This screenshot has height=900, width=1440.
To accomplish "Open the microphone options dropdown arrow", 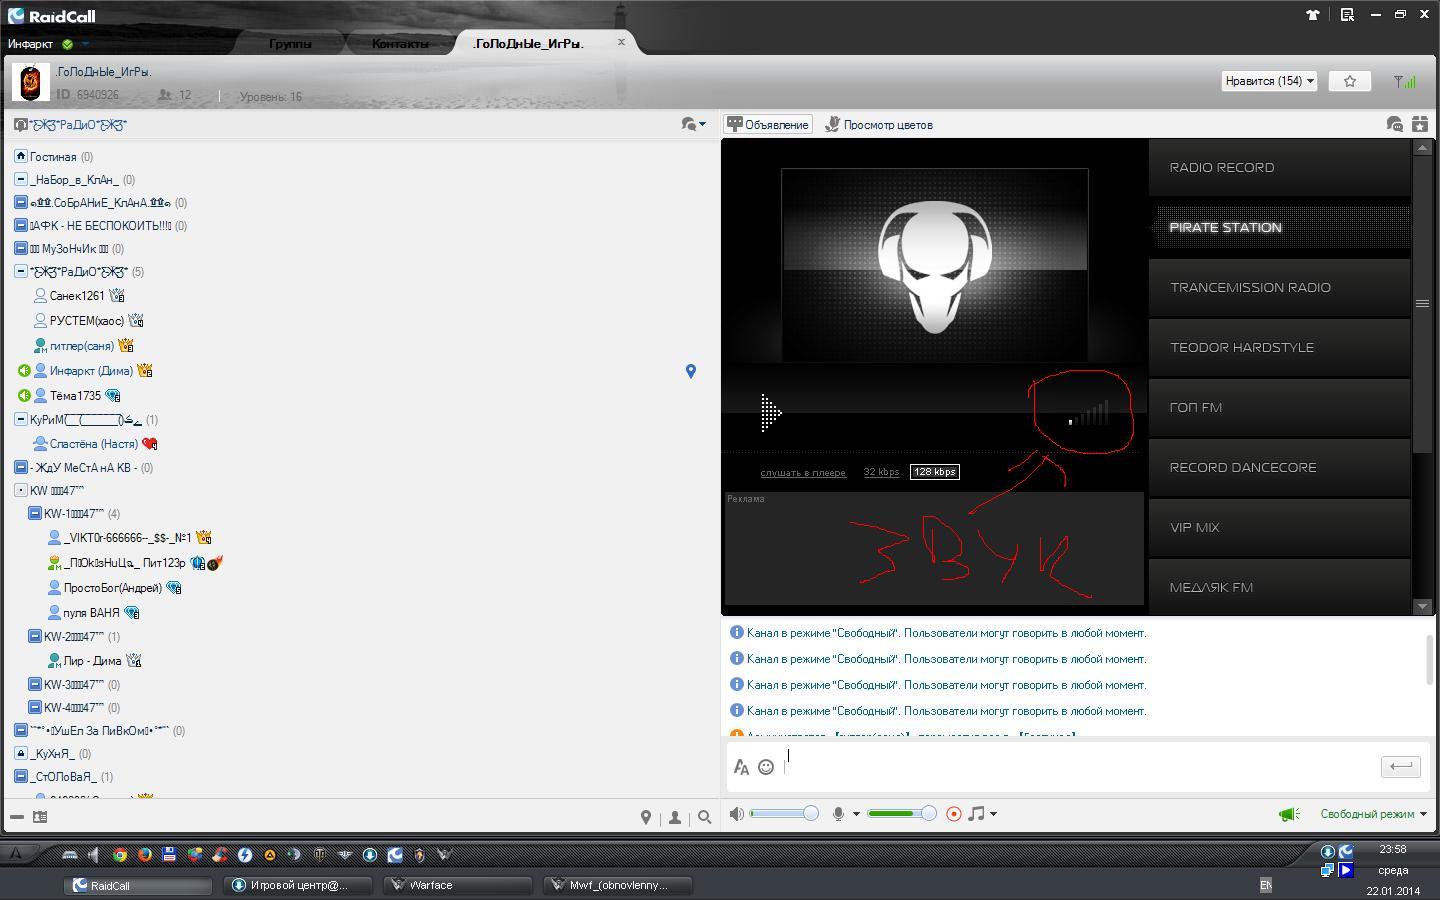I will [856, 814].
